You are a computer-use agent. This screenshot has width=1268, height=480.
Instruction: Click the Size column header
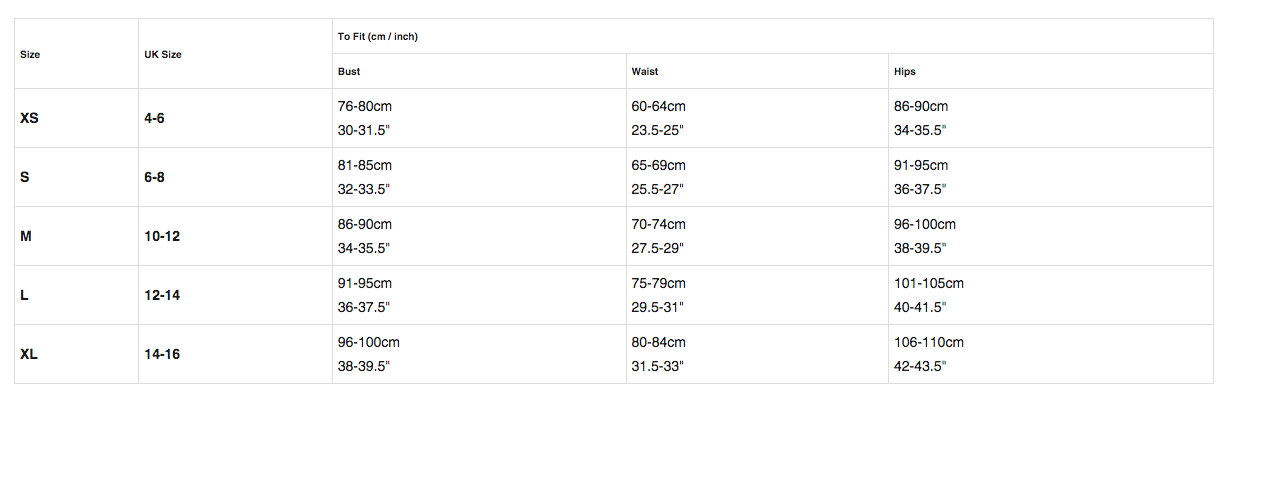(x=30, y=54)
